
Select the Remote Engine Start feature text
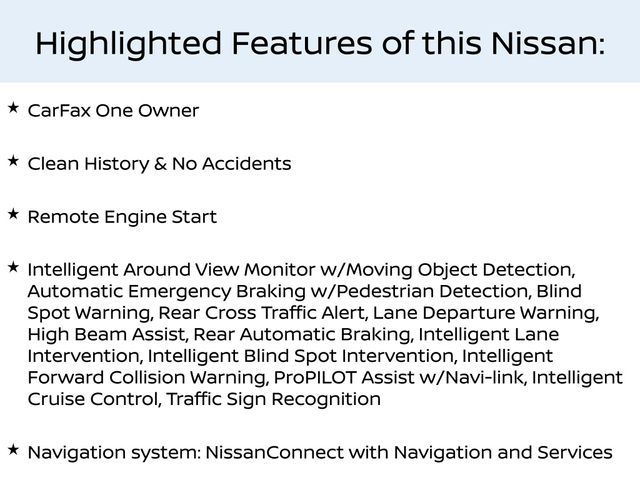click(122, 216)
